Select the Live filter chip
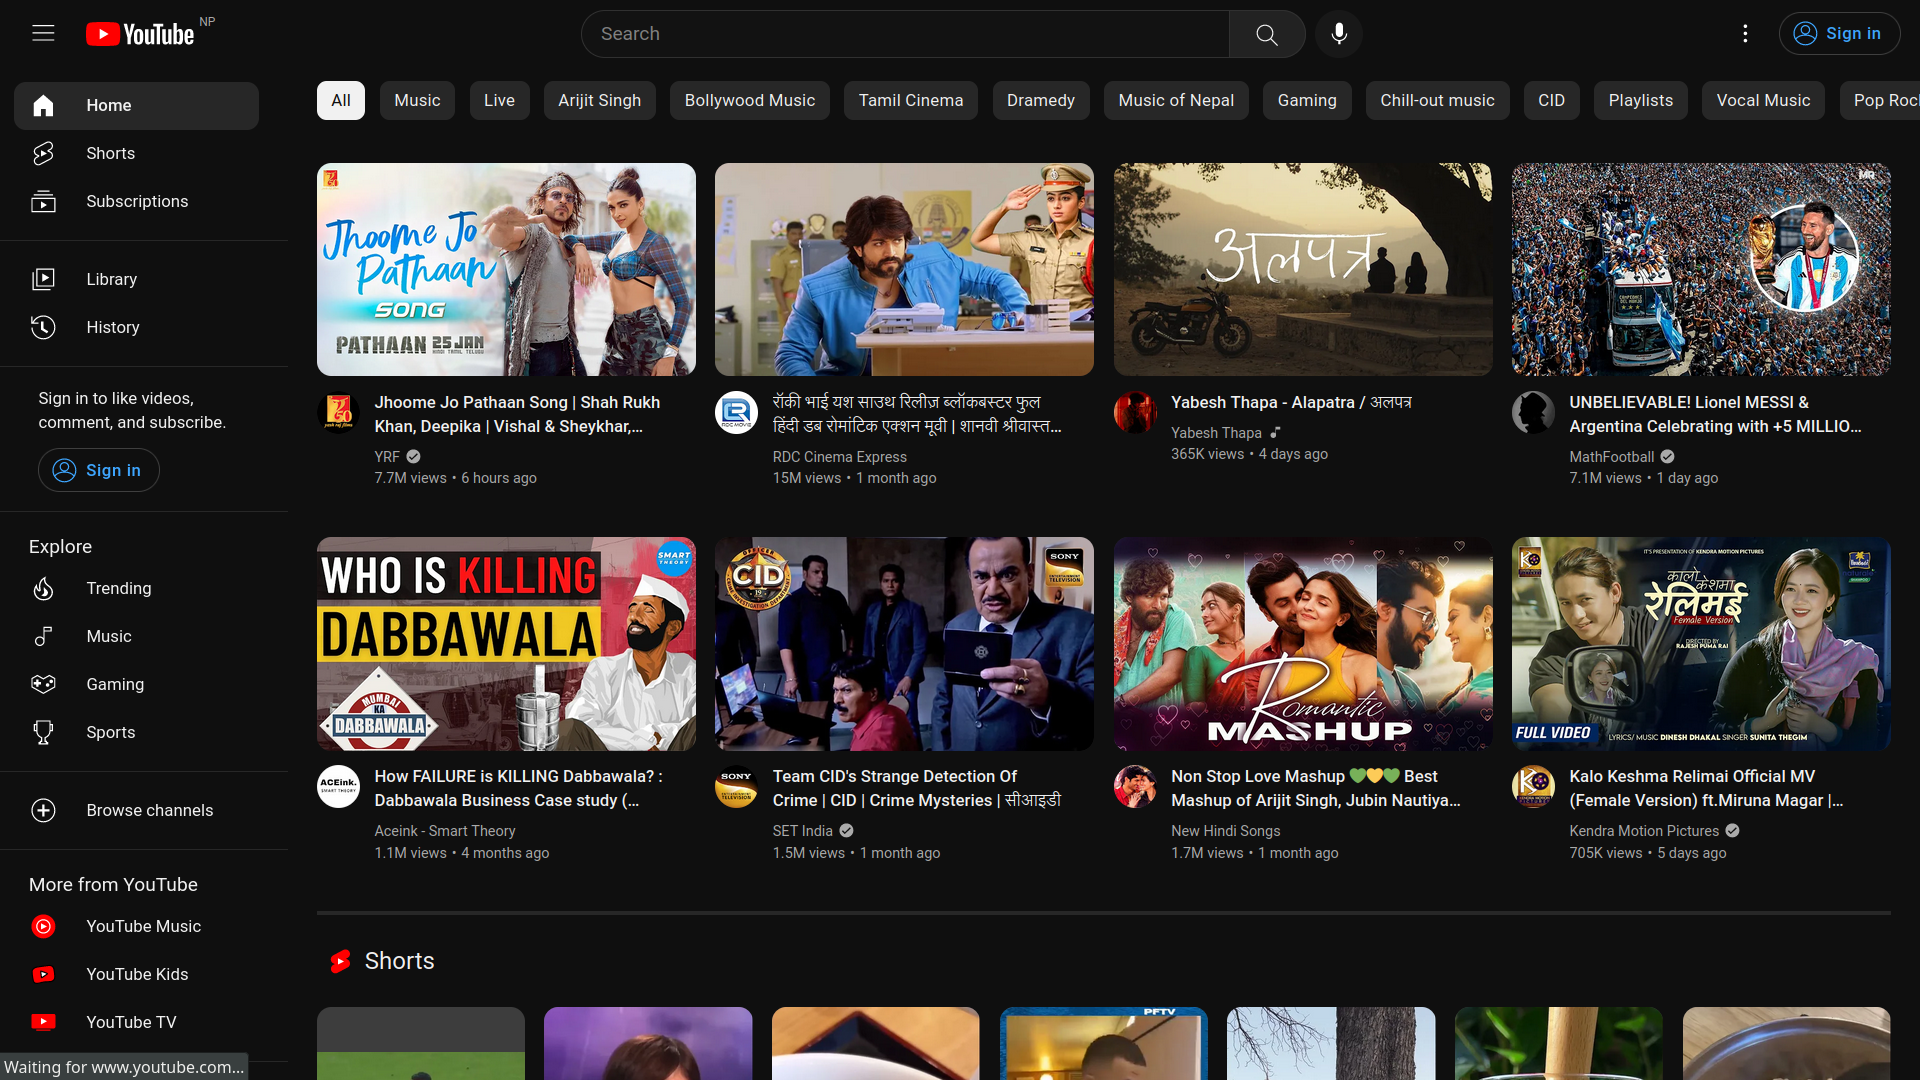Image resolution: width=1920 pixels, height=1080 pixels. [499, 100]
